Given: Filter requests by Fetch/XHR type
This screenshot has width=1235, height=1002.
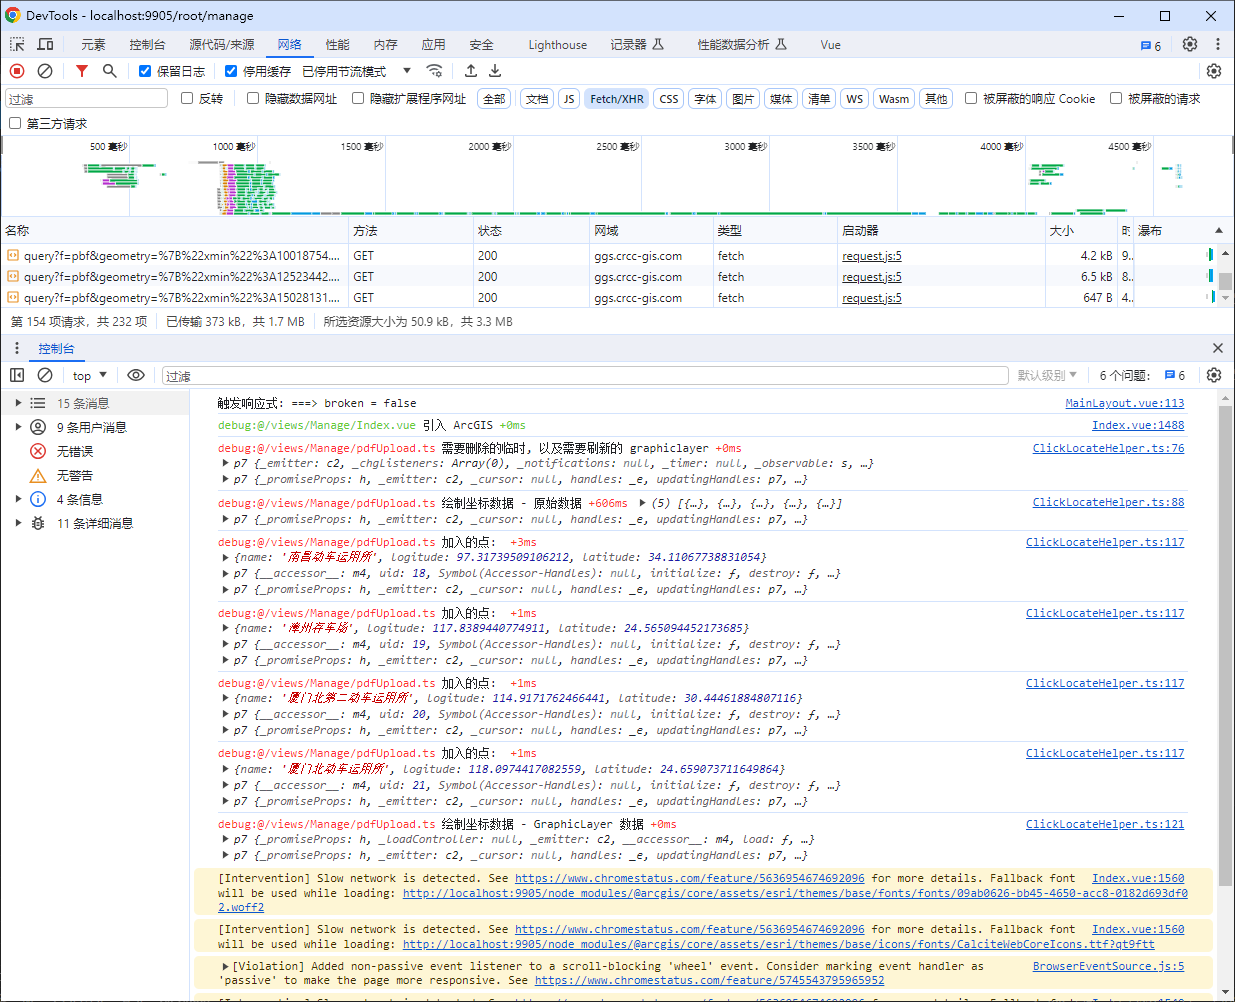Looking at the screenshot, I should pos(617,98).
